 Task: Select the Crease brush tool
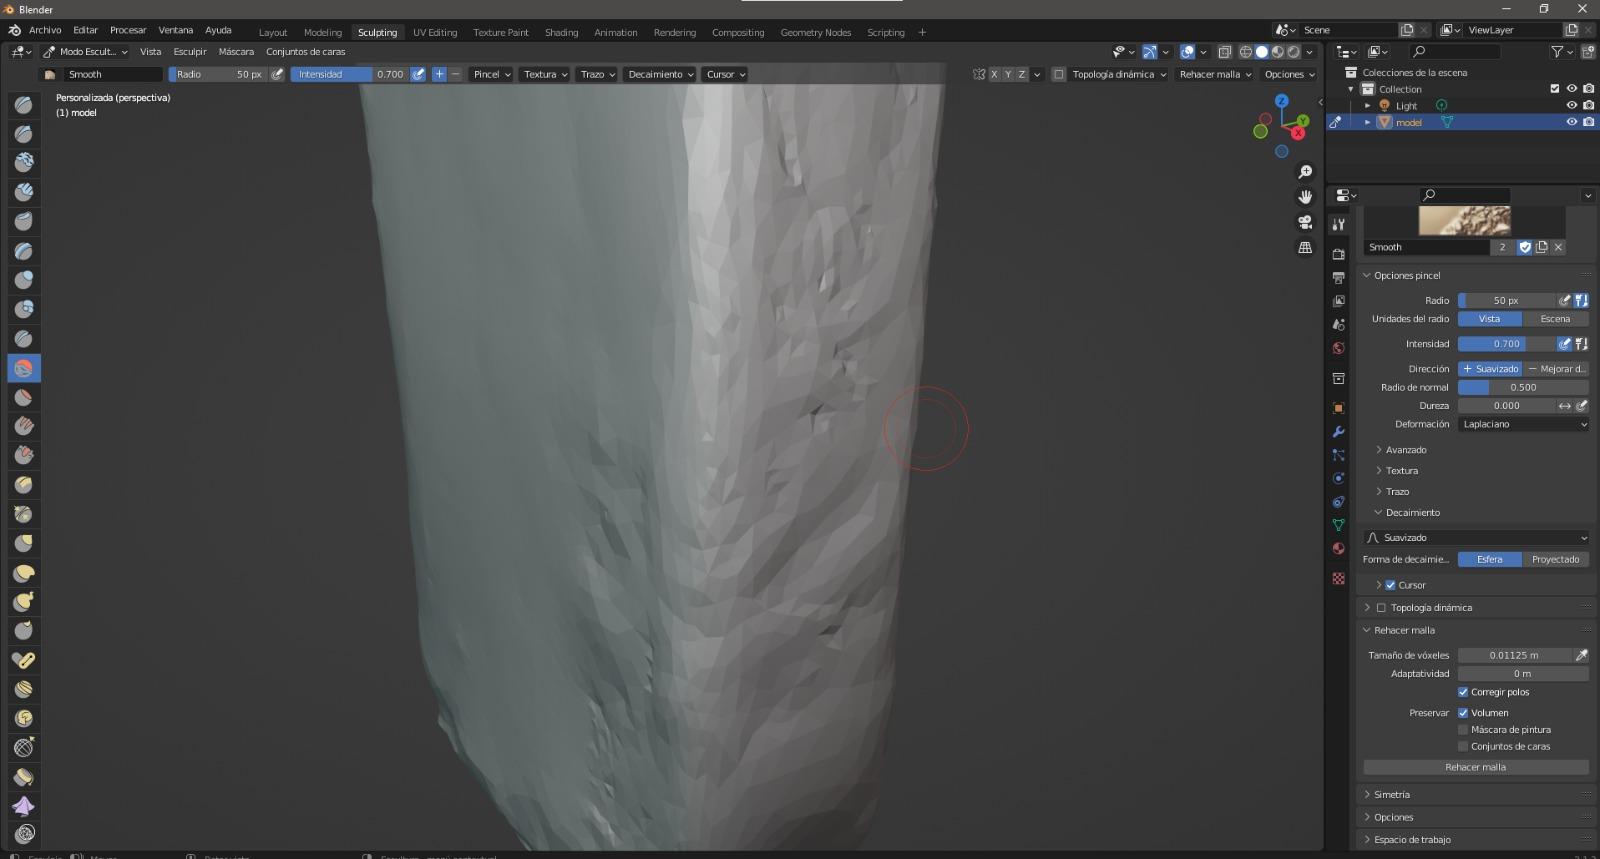24,339
